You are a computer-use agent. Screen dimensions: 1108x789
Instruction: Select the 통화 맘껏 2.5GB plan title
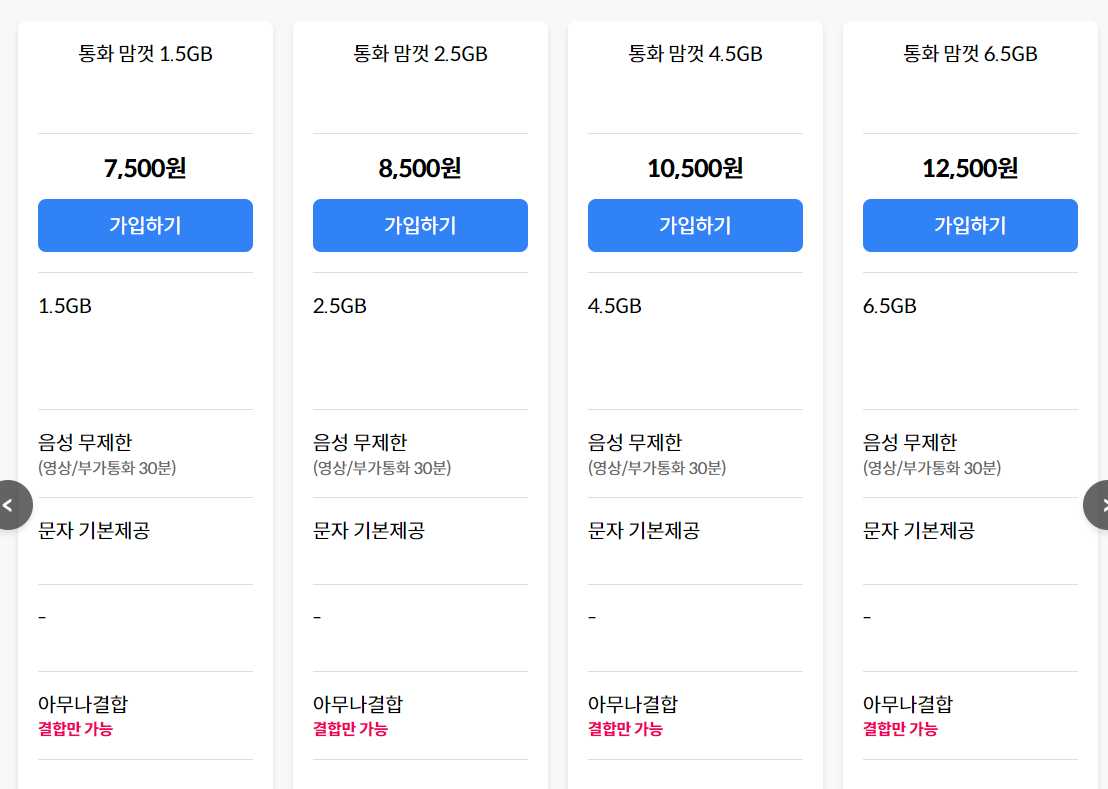(420, 54)
